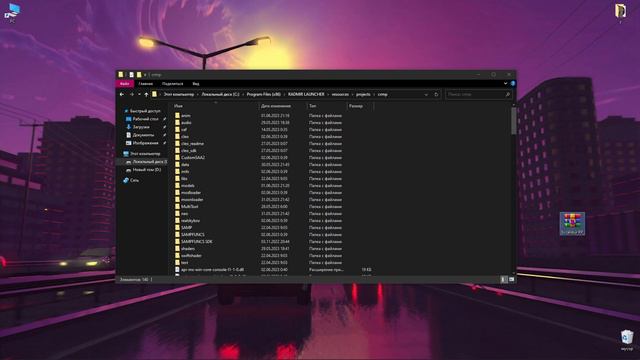This screenshot has height=360, width=640.
Task: Click Program Files (x86) in the breadcrumb
Action: (264, 94)
